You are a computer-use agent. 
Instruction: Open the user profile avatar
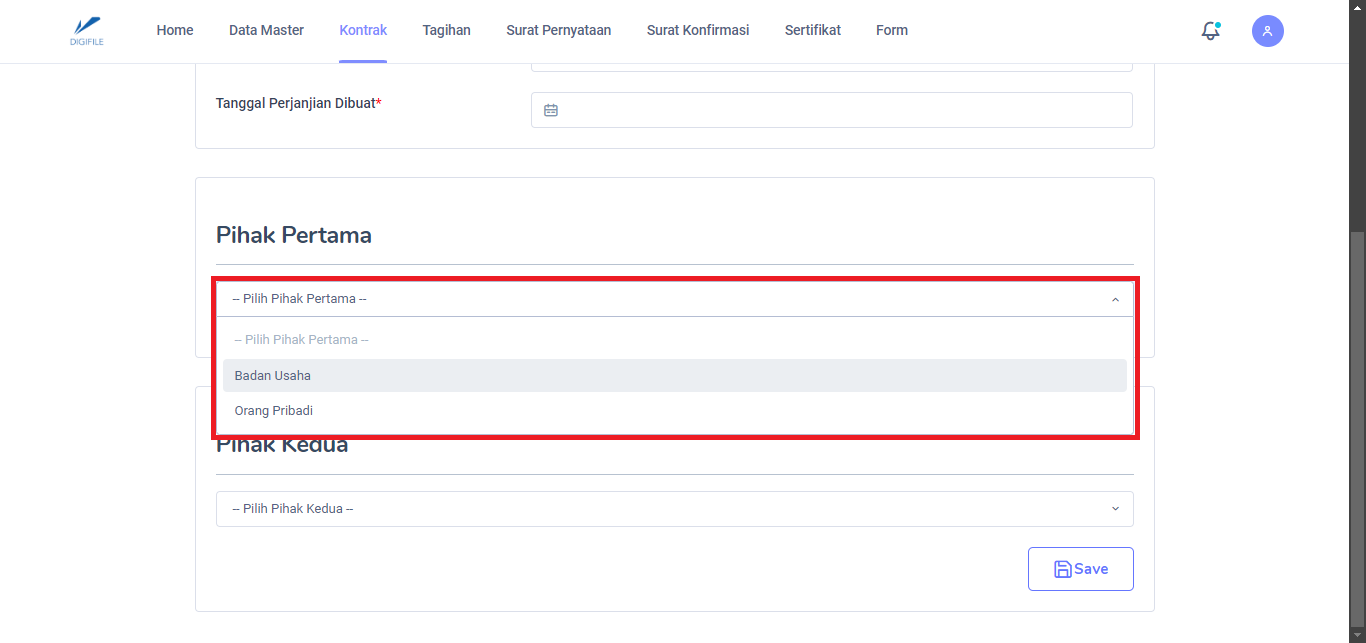[x=1267, y=31]
